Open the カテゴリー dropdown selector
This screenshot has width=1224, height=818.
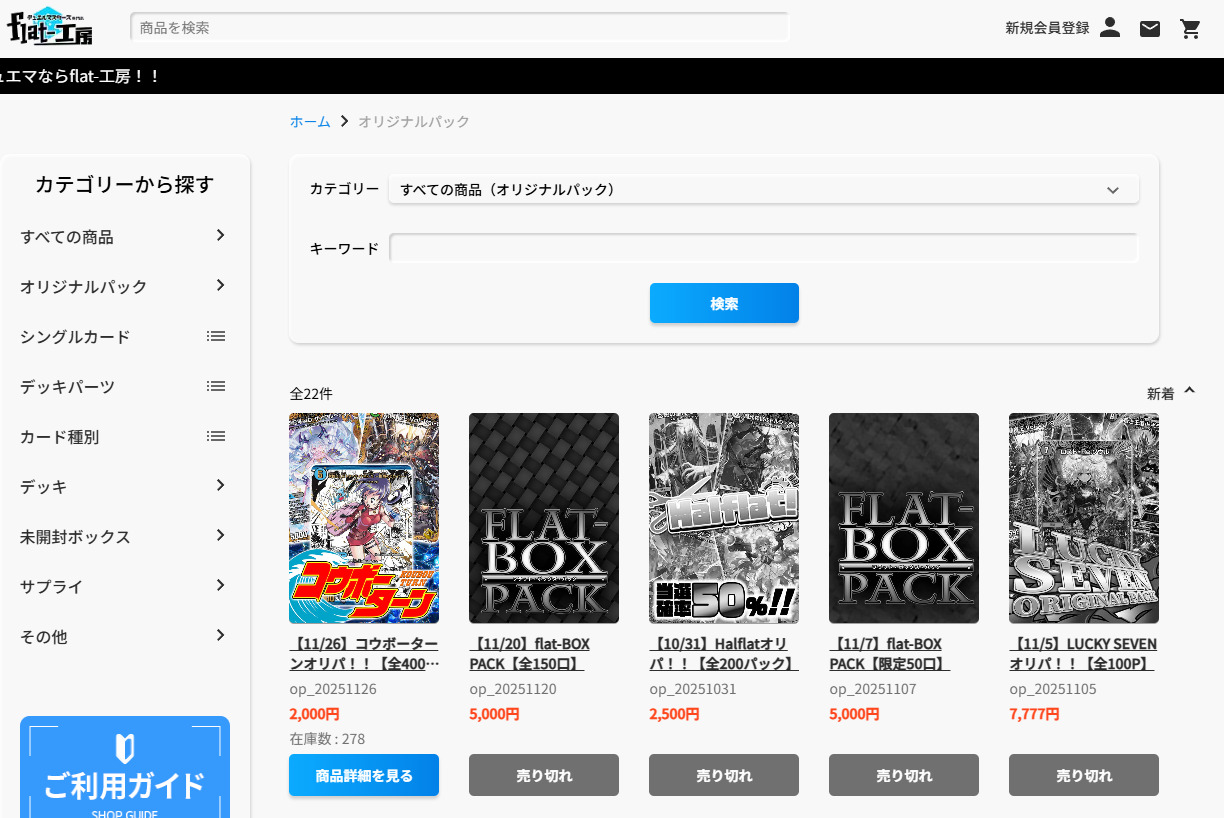763,190
